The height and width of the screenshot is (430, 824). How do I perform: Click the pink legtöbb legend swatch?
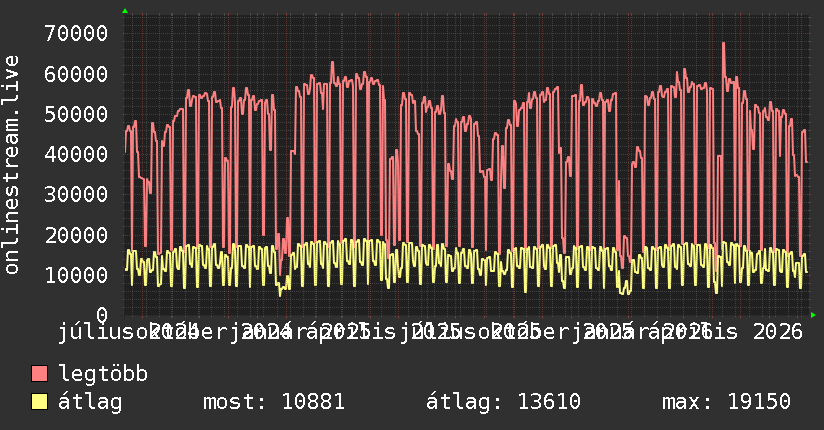[x=39, y=374]
